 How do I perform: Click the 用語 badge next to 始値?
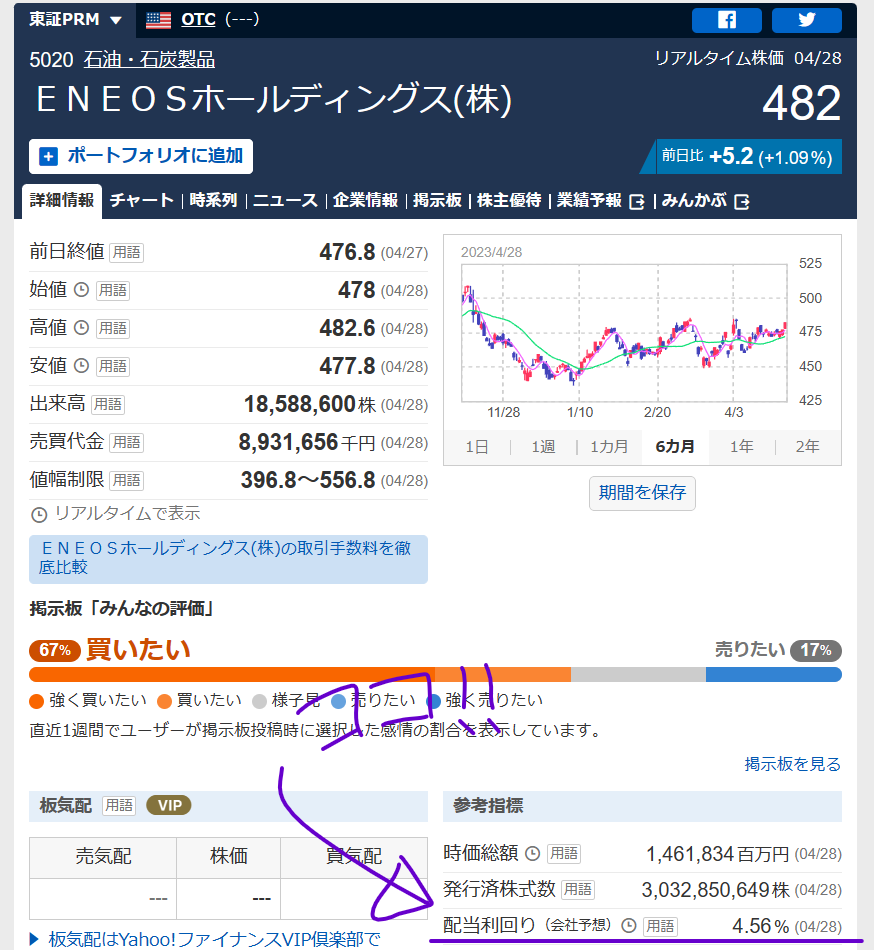coord(113,290)
